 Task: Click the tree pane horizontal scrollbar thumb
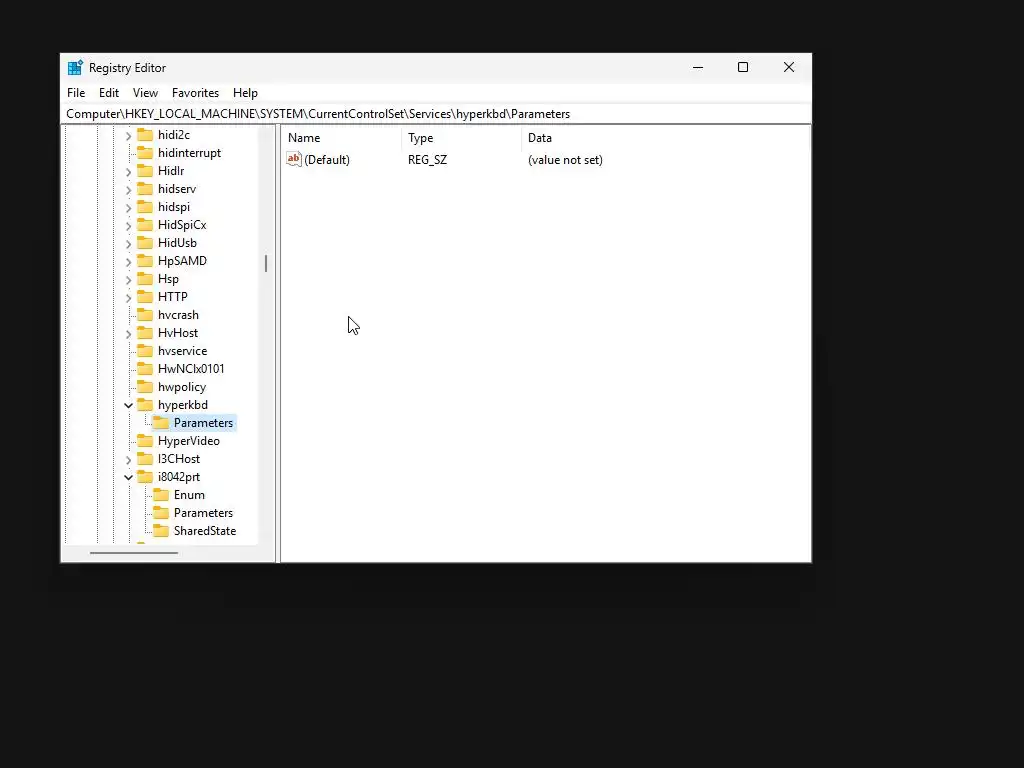pyautogui.click(x=134, y=552)
